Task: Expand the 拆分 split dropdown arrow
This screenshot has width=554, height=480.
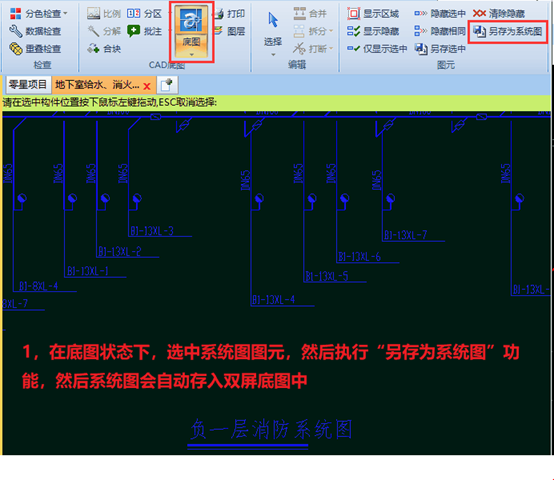Action: 331,31
